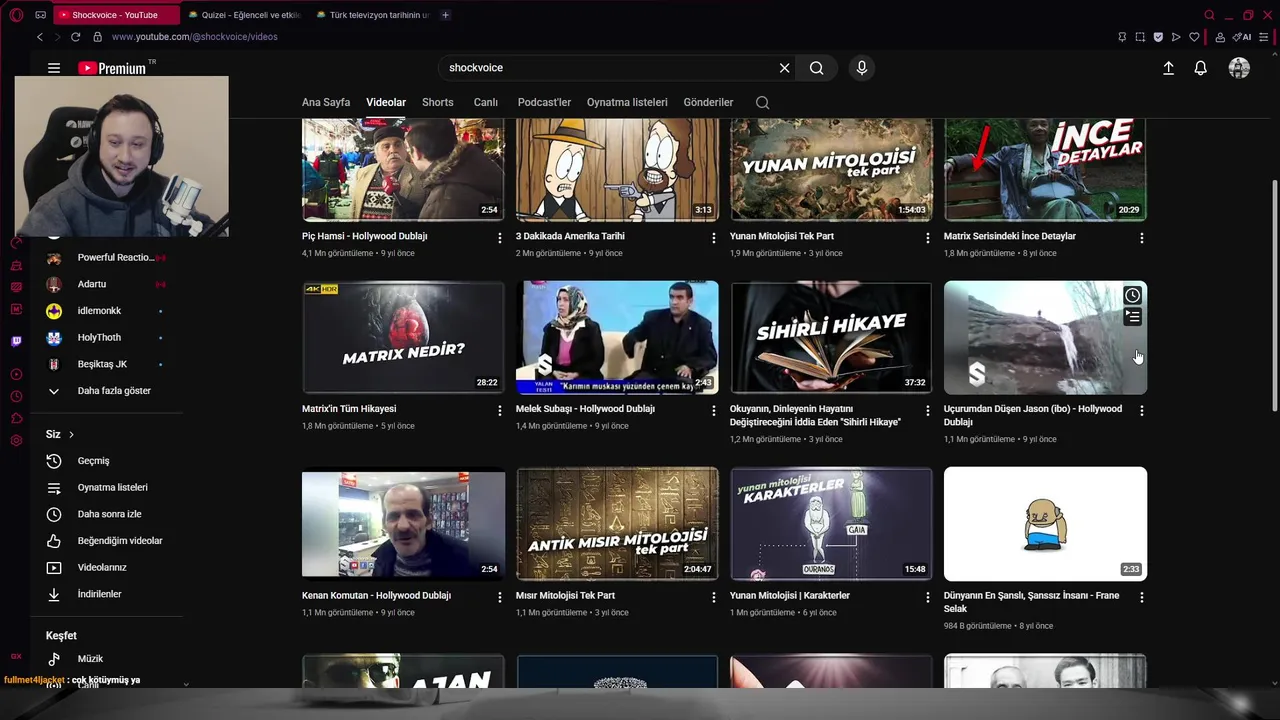1280x720 pixels.
Task: Open the Canlı channel tab
Action: point(486,102)
